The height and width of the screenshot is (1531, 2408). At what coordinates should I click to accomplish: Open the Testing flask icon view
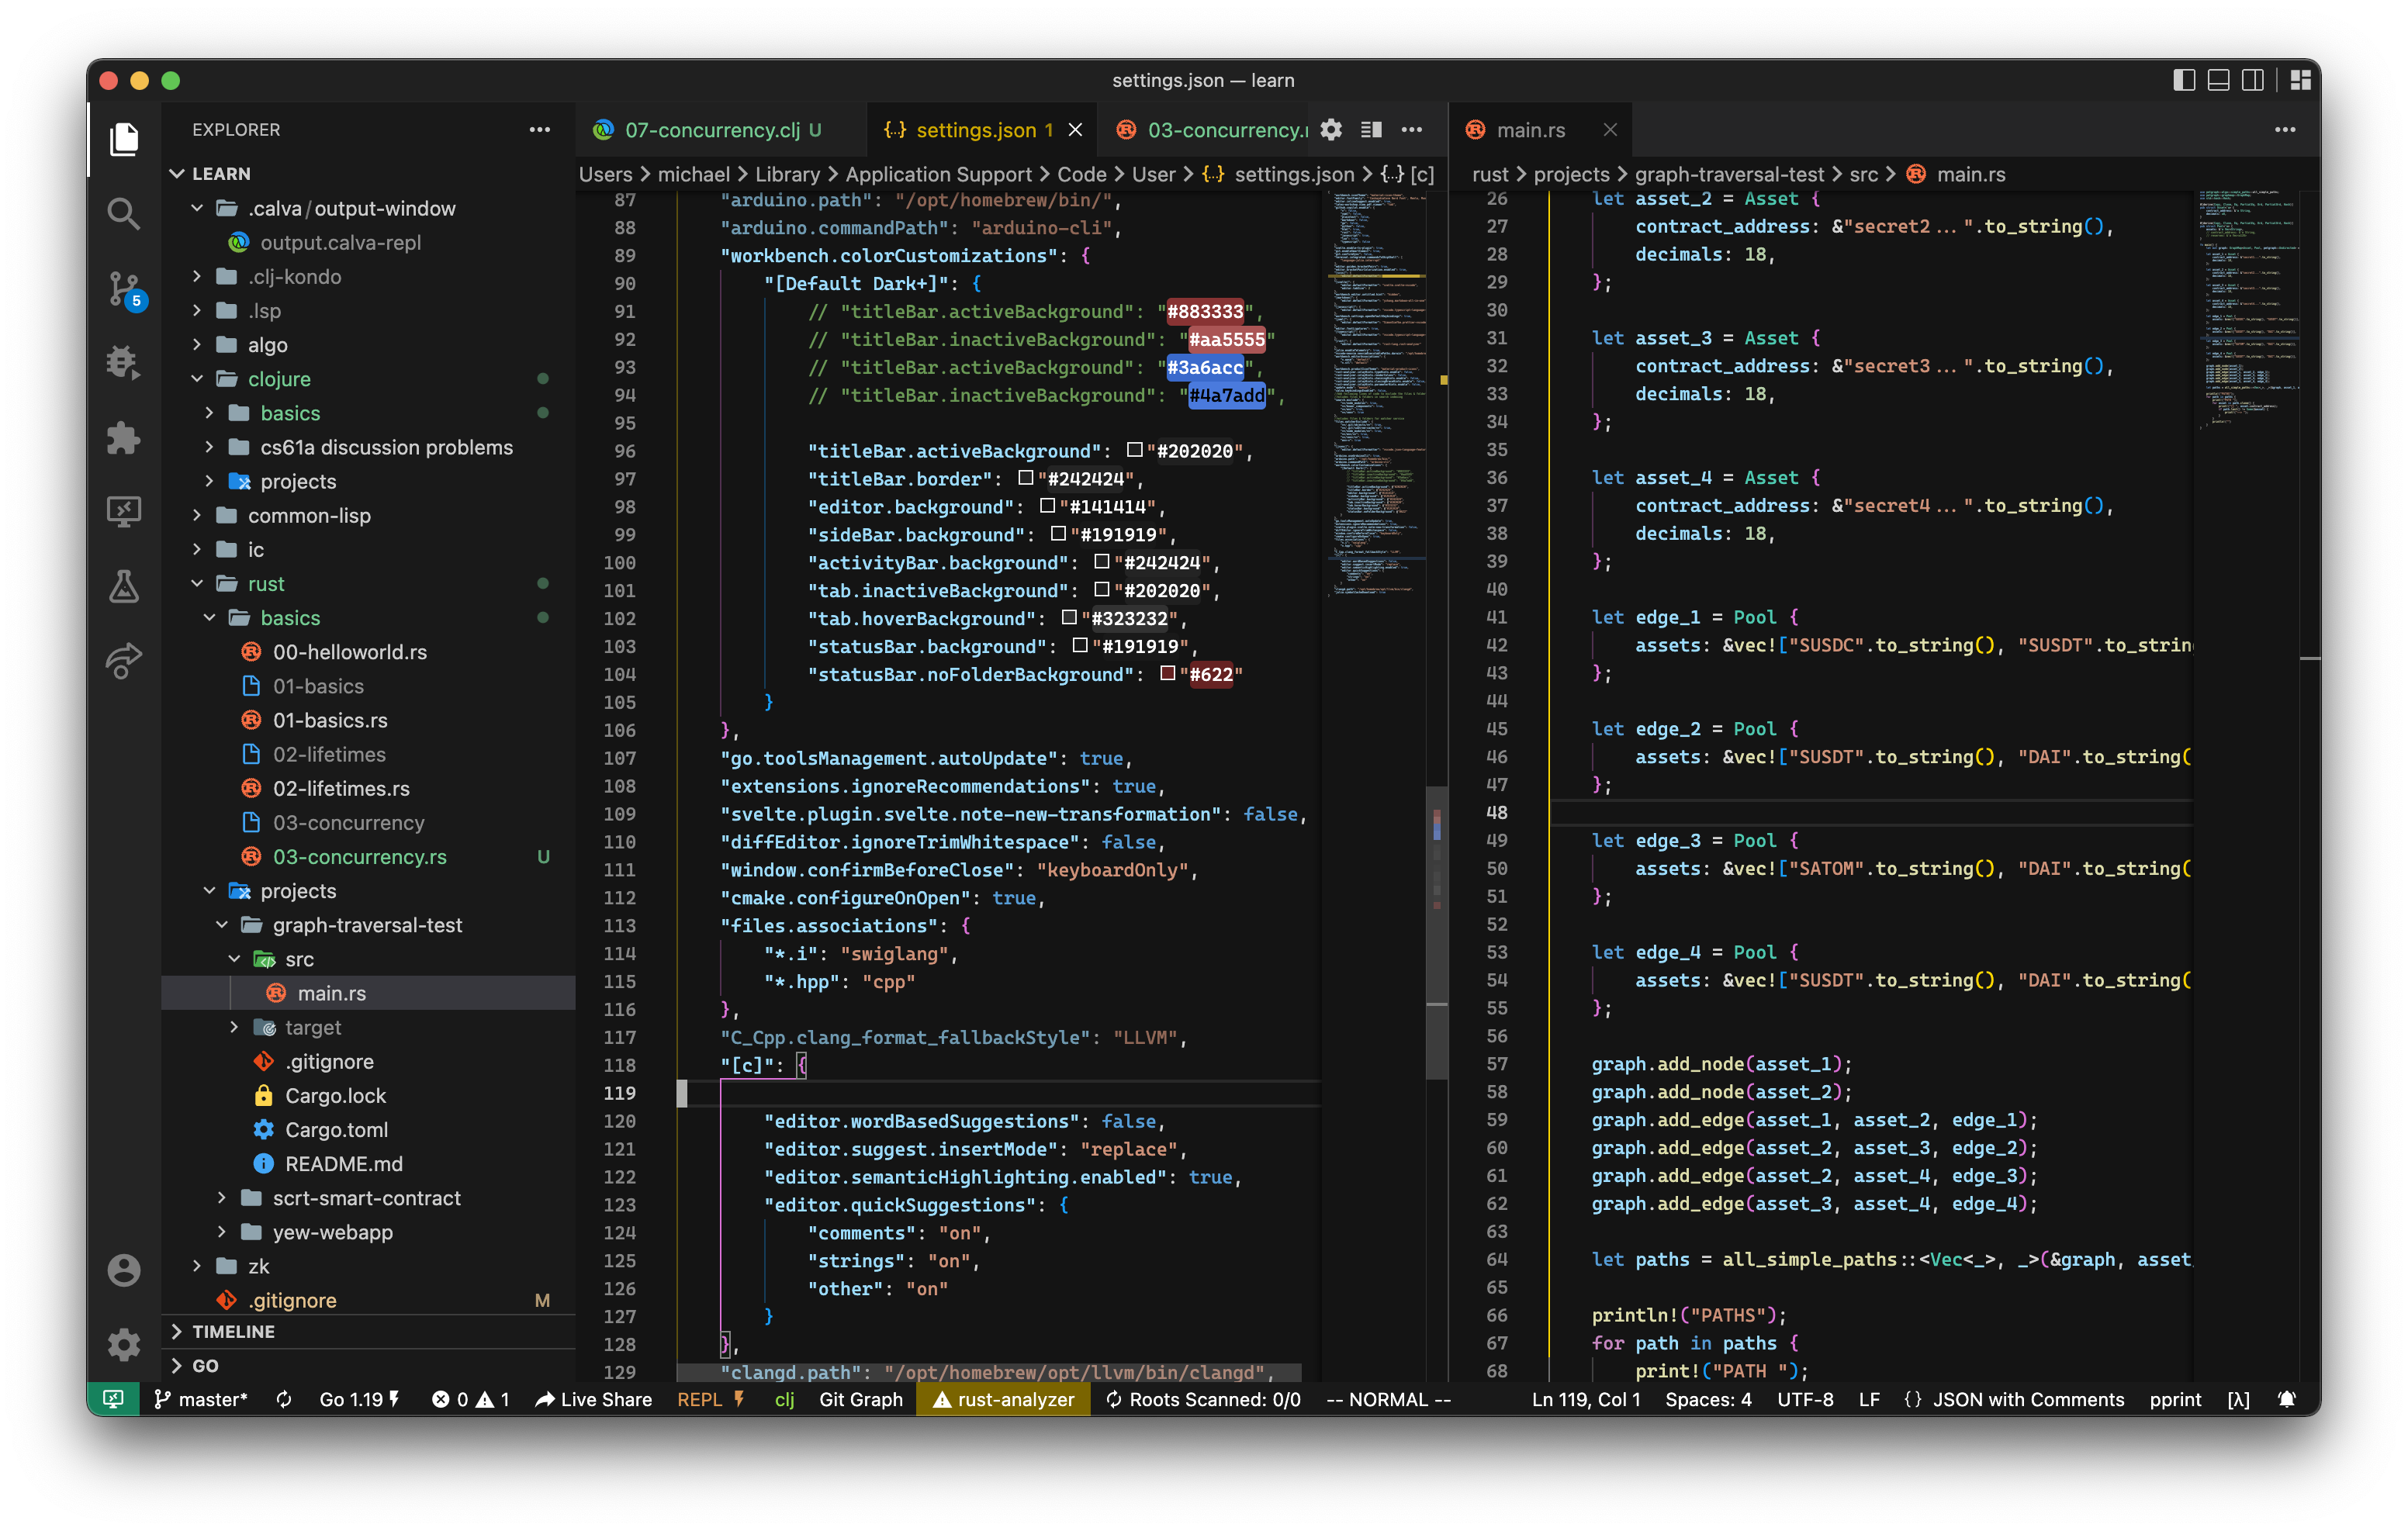coord(123,586)
